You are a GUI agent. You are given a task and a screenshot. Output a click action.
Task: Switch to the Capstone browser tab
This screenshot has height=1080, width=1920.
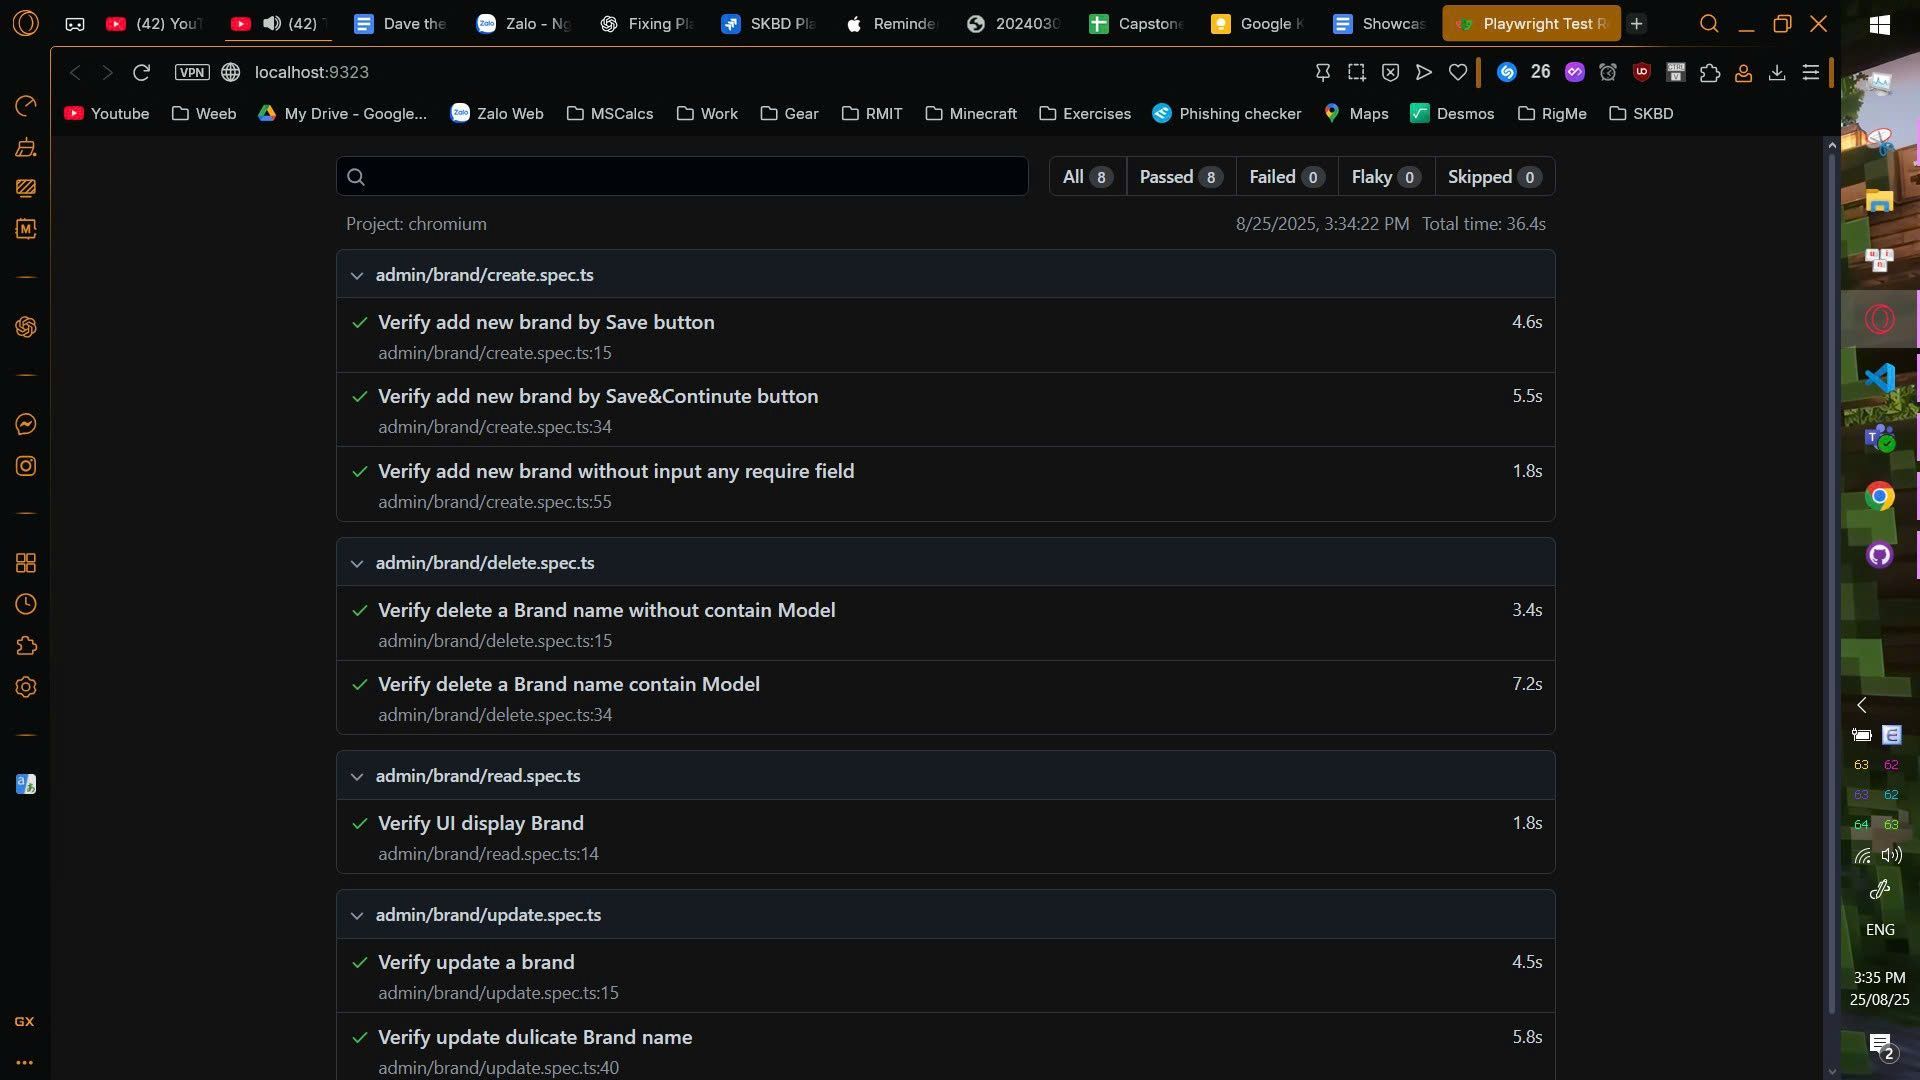(x=1137, y=24)
